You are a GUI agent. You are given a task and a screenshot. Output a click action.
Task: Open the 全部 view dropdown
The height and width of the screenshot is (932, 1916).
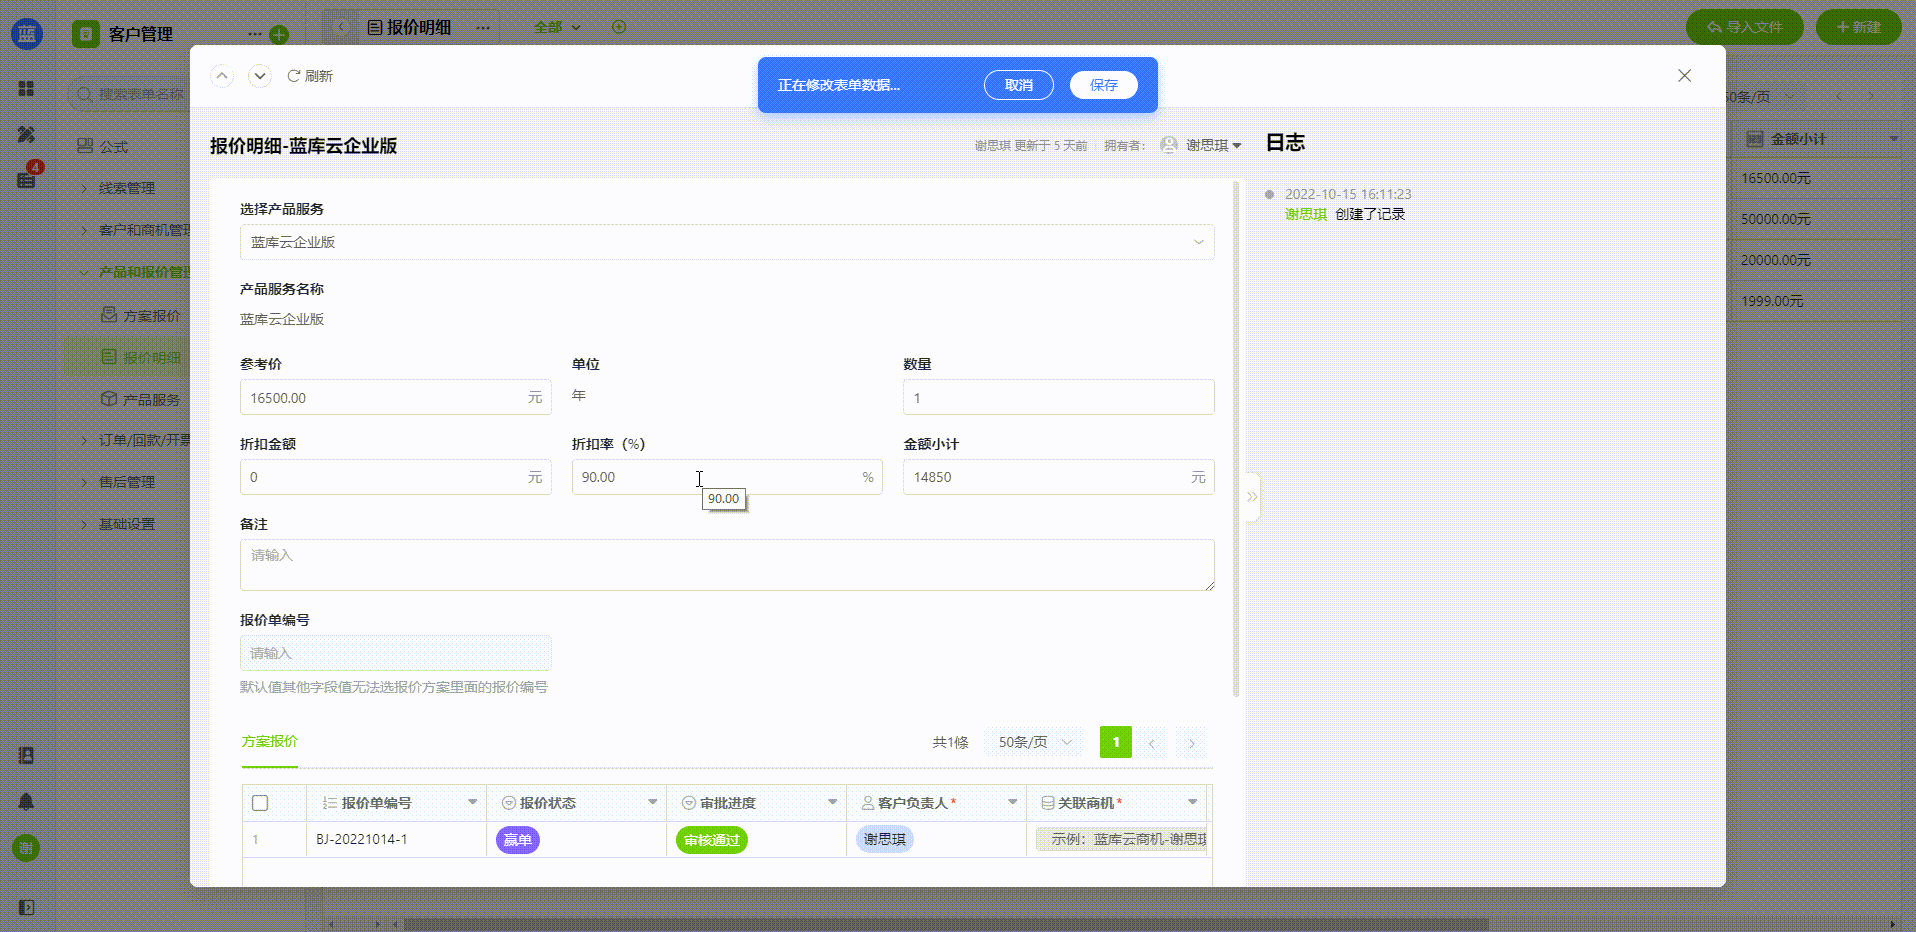[557, 27]
